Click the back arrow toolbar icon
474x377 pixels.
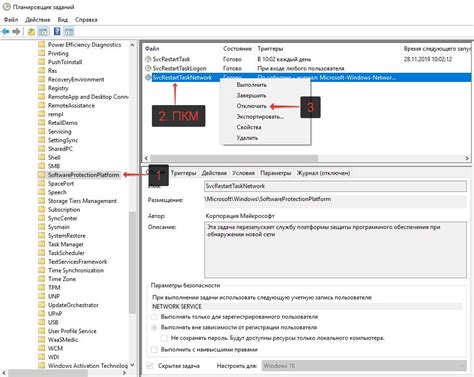(x=6, y=32)
